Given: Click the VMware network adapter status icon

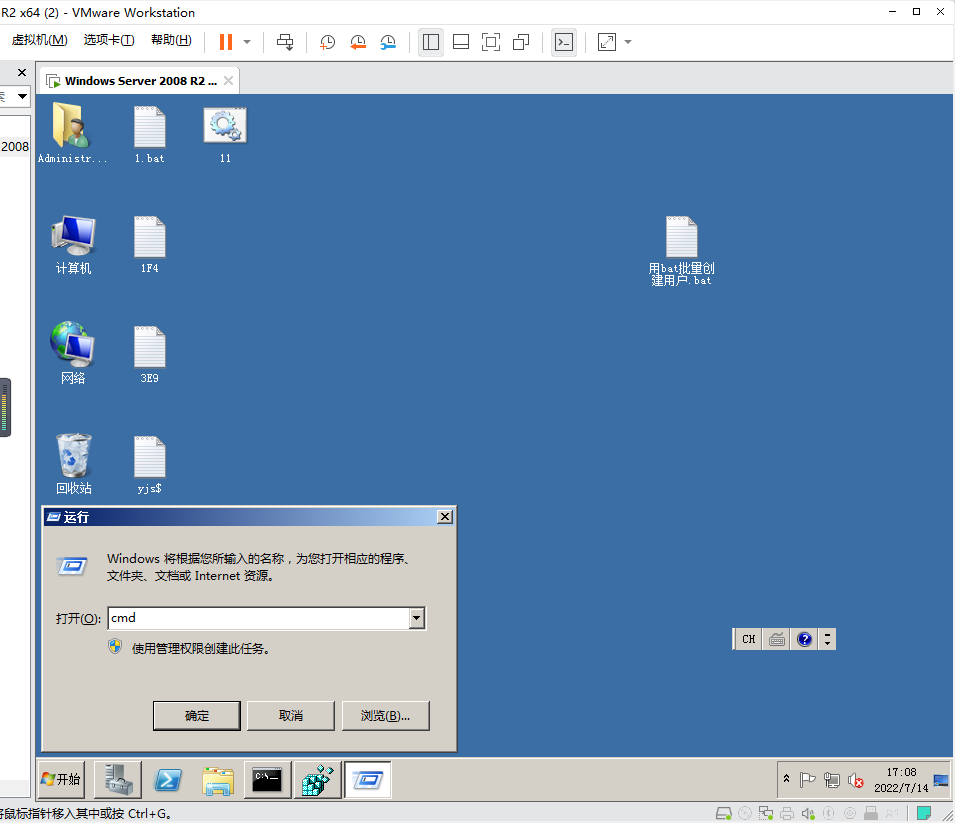Looking at the screenshot, I should tap(766, 813).
